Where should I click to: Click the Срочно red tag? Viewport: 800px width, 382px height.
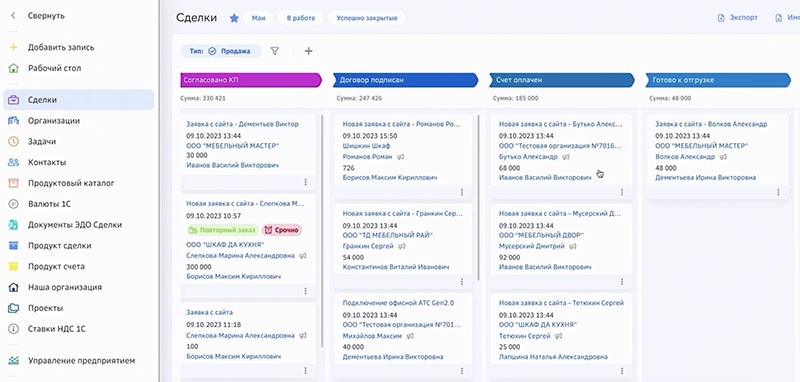pos(282,230)
